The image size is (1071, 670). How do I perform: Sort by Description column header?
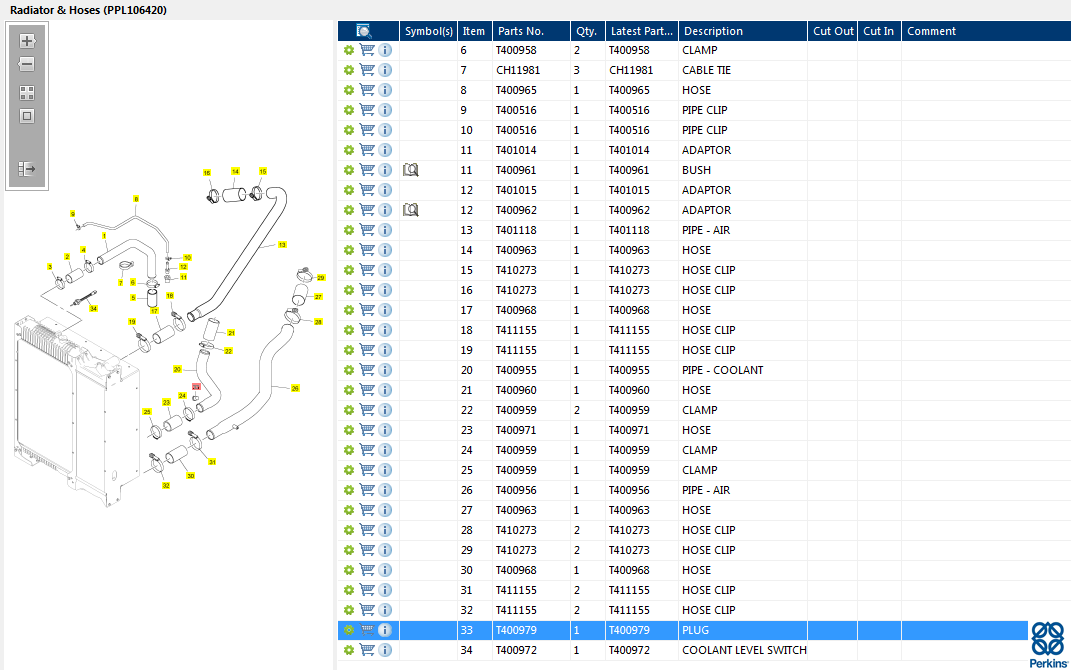(742, 31)
